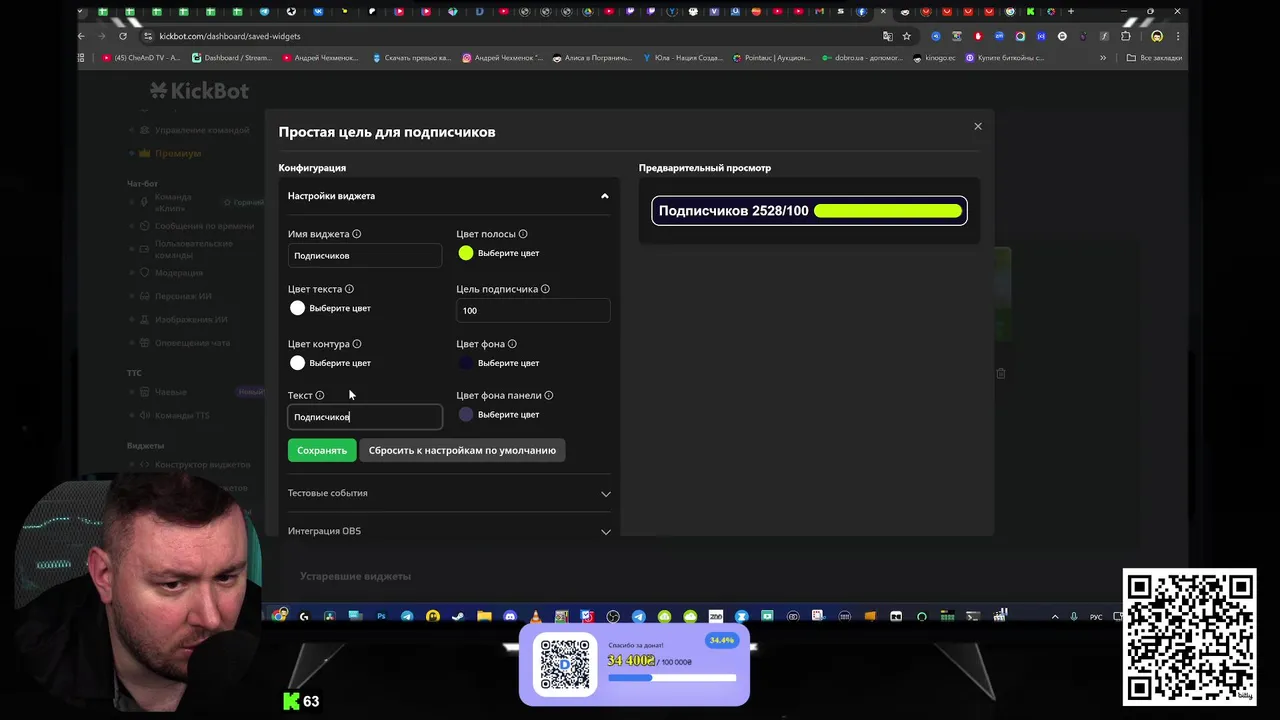Click the microphone icon in system tray

point(1074,617)
